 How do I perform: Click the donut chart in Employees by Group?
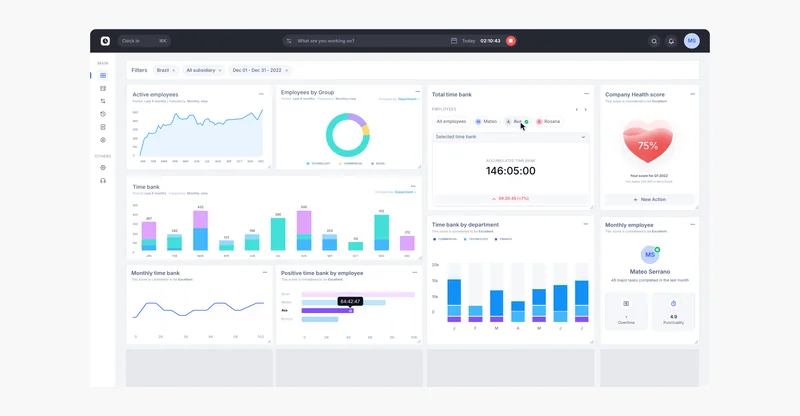(x=348, y=135)
